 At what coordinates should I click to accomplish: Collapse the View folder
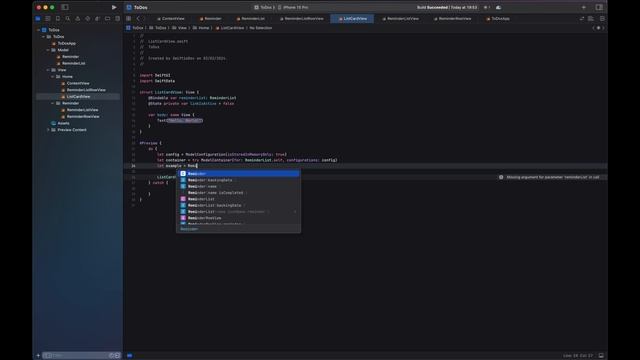tap(48, 70)
